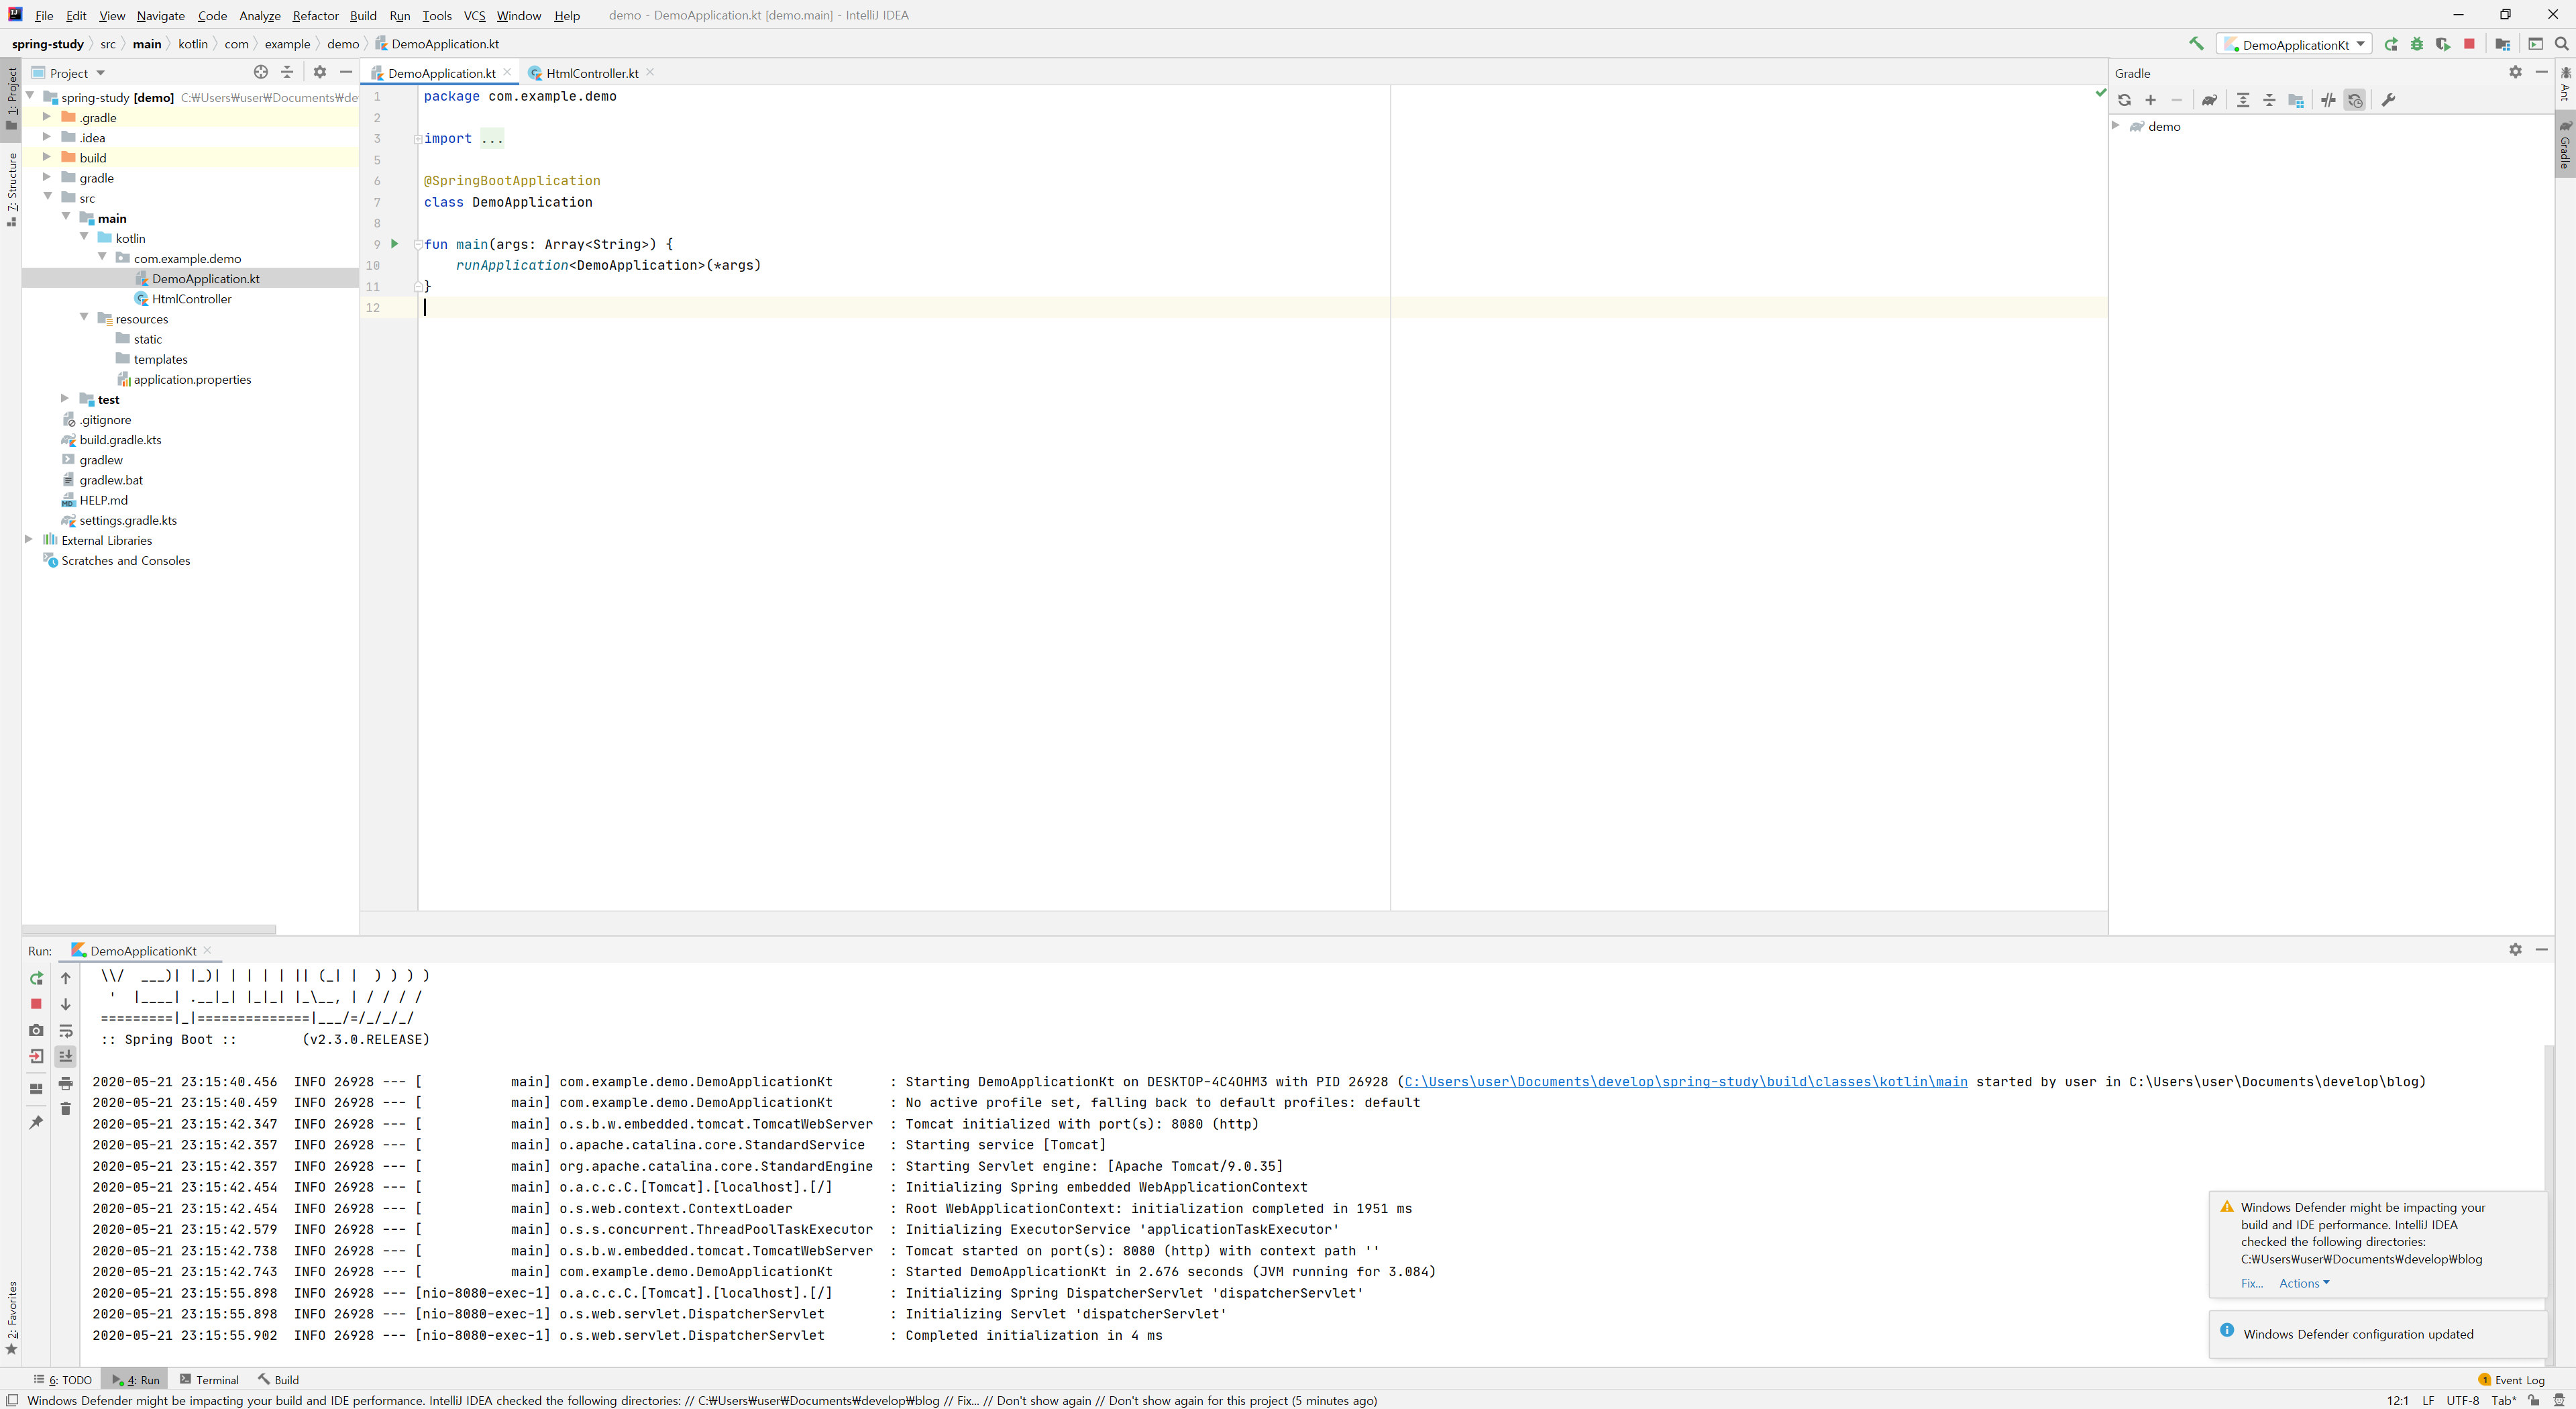Toggle soft-wrap in Run console

[66, 1030]
